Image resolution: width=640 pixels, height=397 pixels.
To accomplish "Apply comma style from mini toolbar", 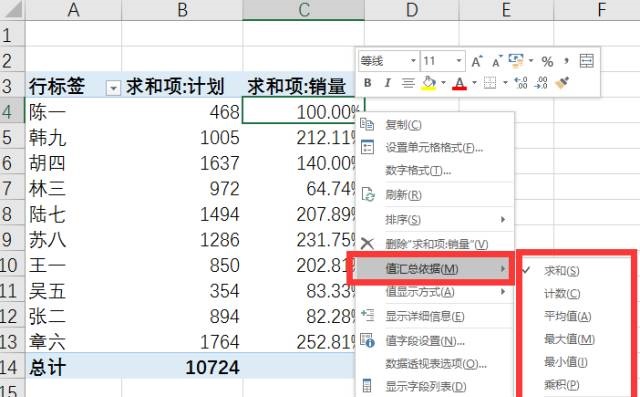I will coord(566,61).
